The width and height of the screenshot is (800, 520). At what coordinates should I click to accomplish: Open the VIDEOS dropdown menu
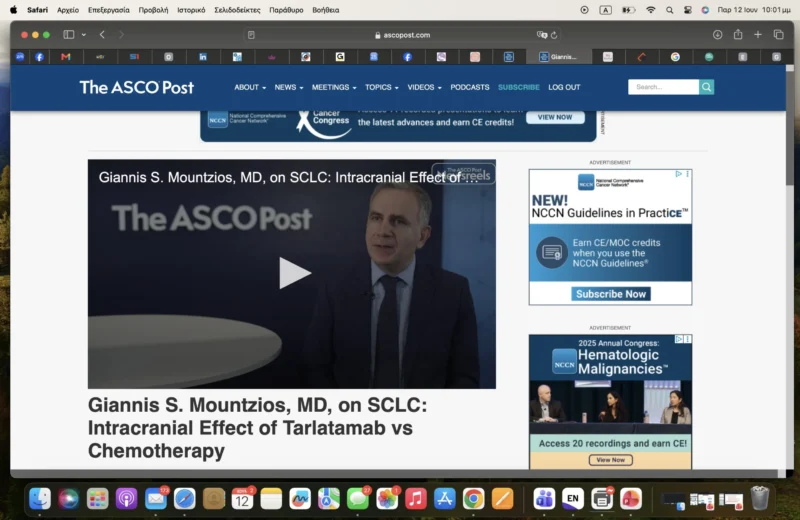coord(424,87)
